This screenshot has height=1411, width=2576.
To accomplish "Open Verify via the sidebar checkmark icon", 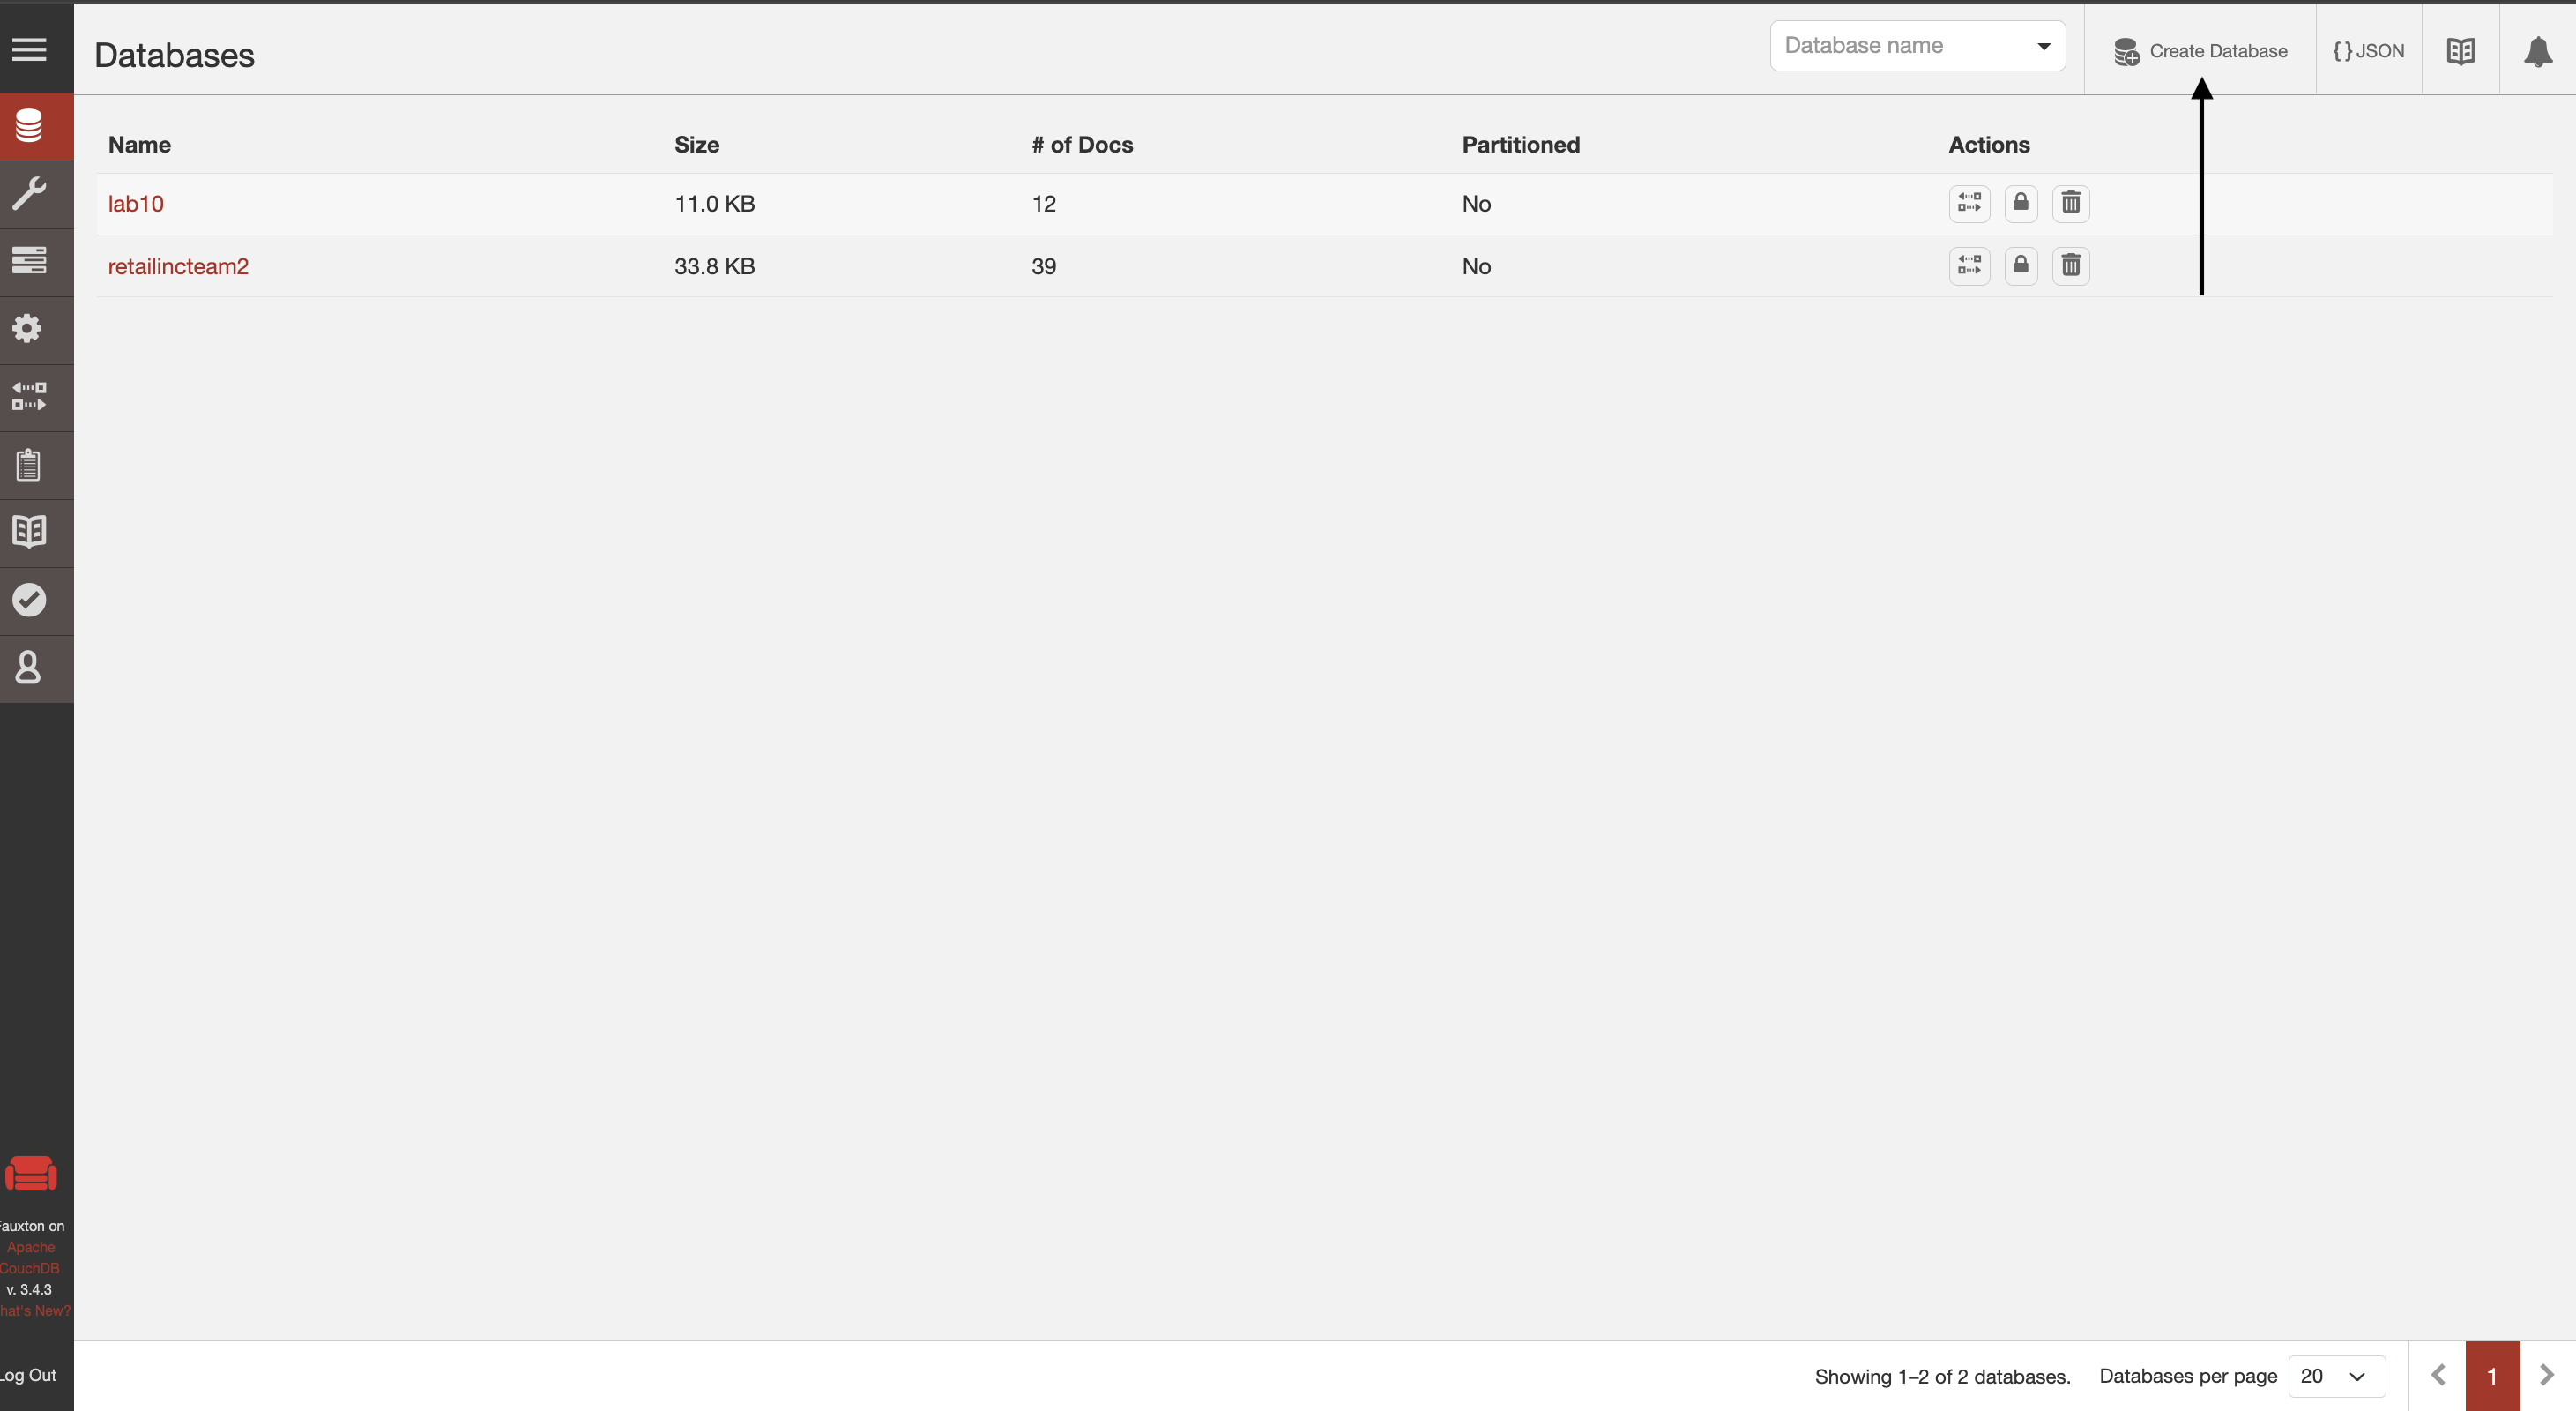I will 29,600.
